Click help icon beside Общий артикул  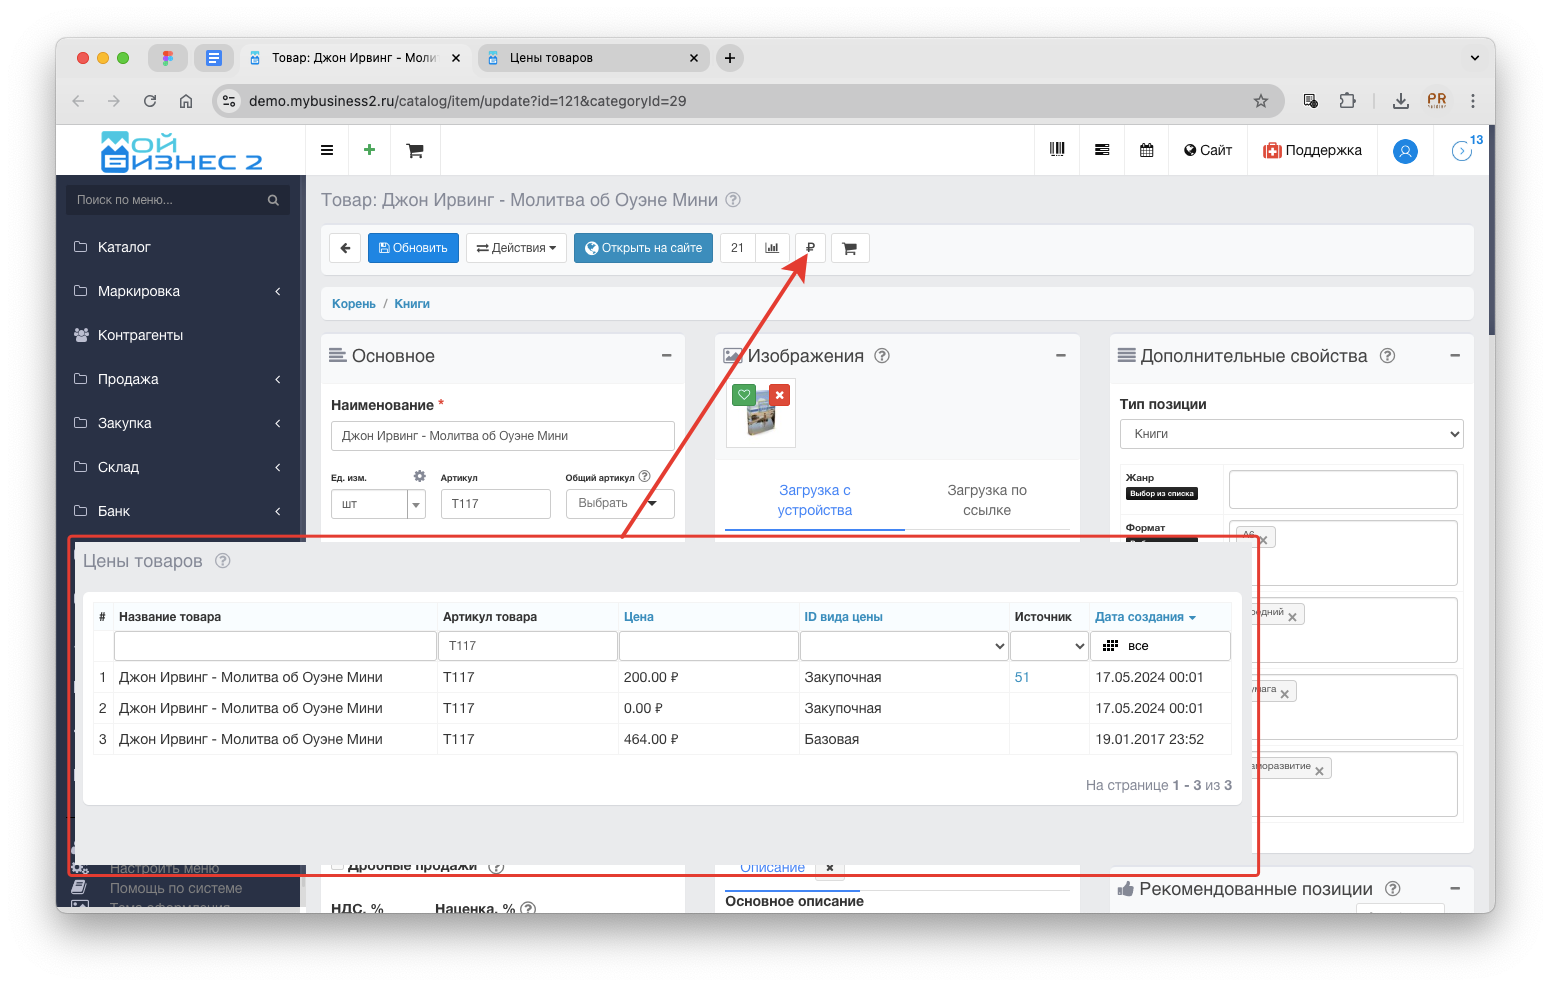(645, 476)
